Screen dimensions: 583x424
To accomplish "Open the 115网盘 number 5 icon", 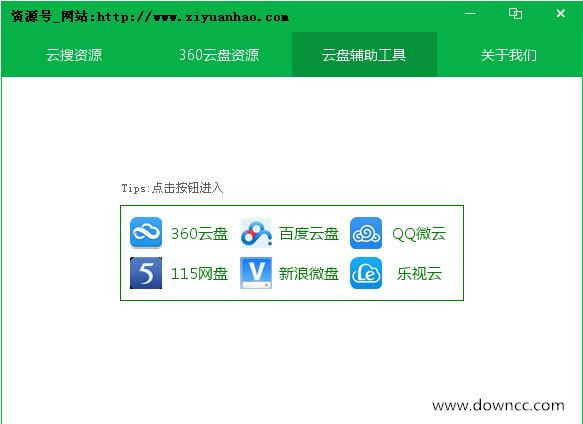I will click(146, 273).
